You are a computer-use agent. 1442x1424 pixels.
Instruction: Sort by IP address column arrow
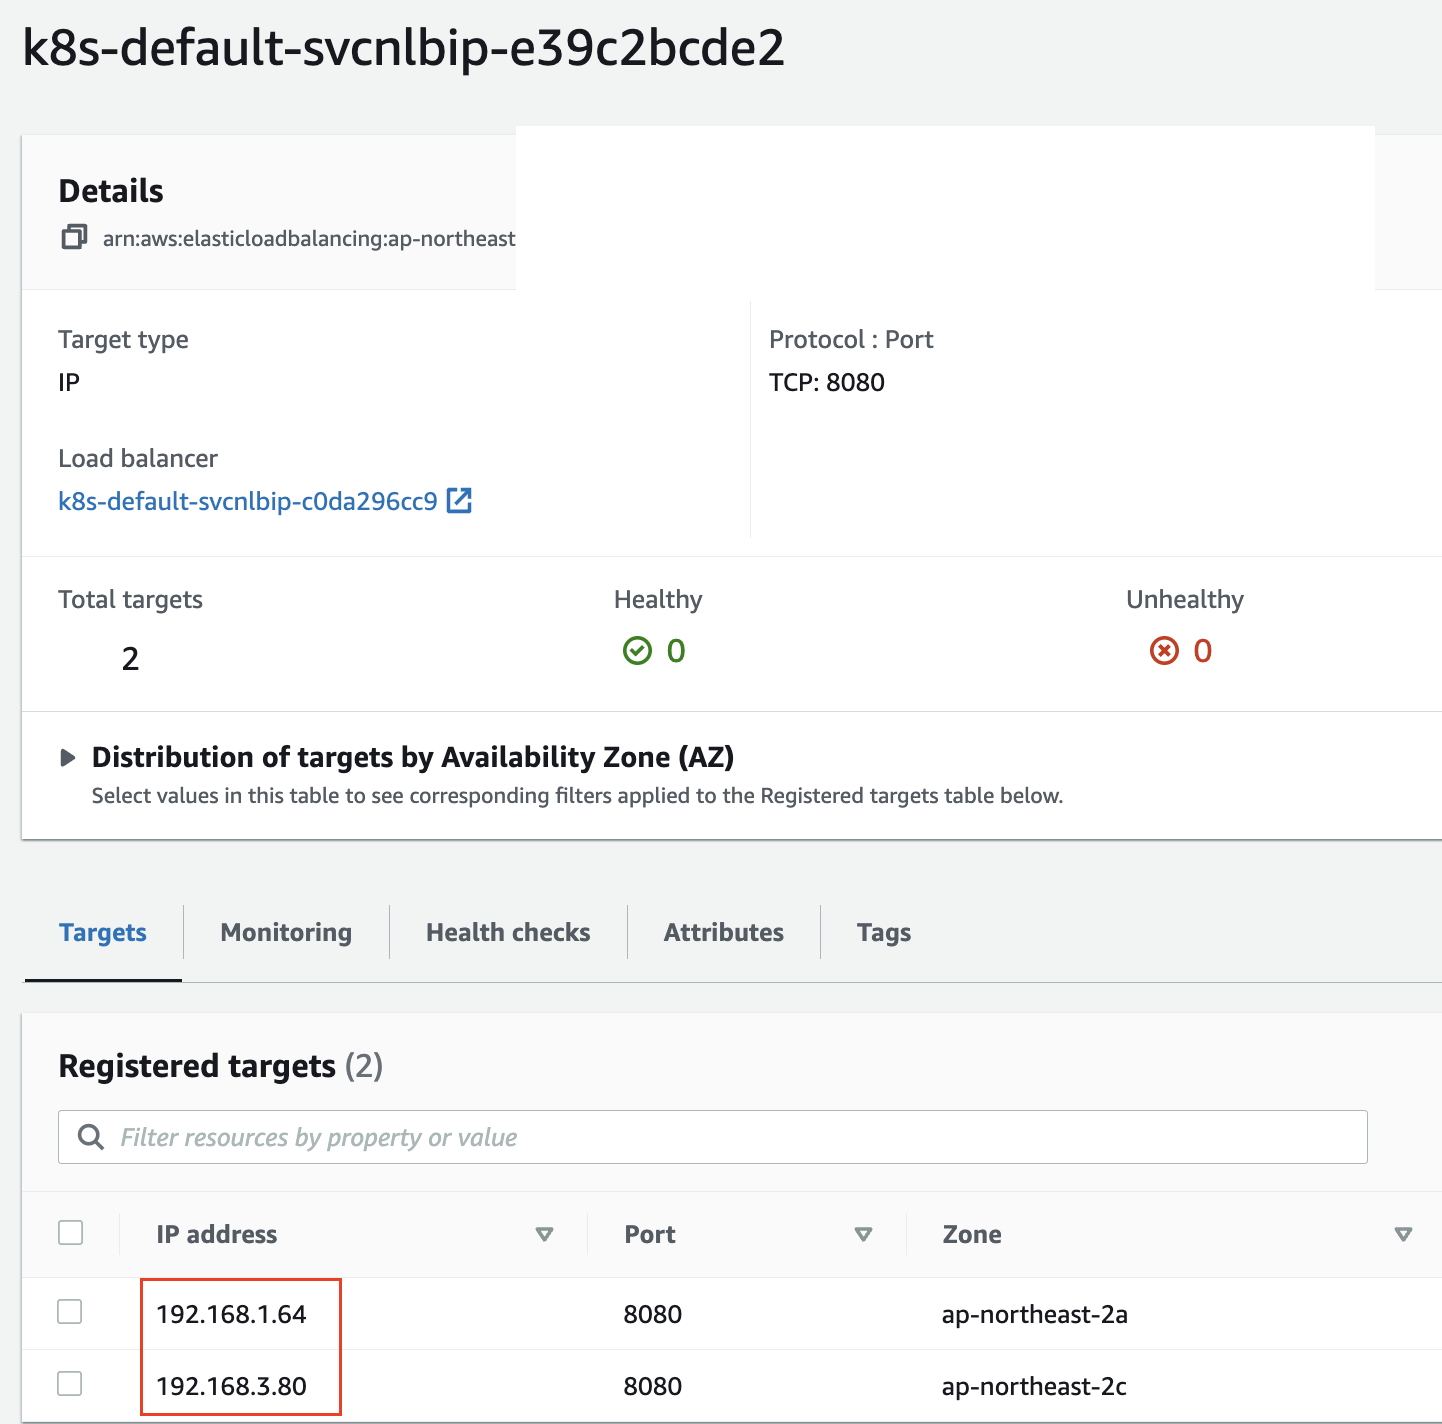point(545,1234)
